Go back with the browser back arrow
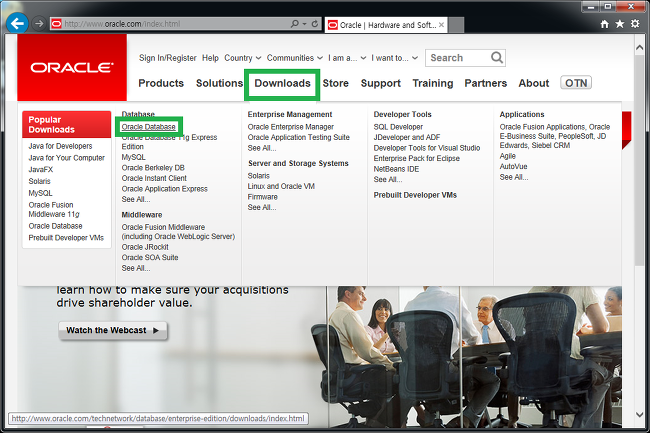650x433 pixels. [x=17, y=24]
